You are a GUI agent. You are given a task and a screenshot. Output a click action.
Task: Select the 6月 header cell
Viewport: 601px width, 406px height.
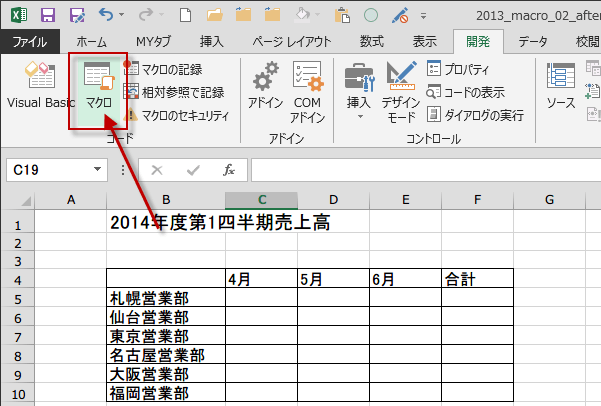tap(406, 279)
